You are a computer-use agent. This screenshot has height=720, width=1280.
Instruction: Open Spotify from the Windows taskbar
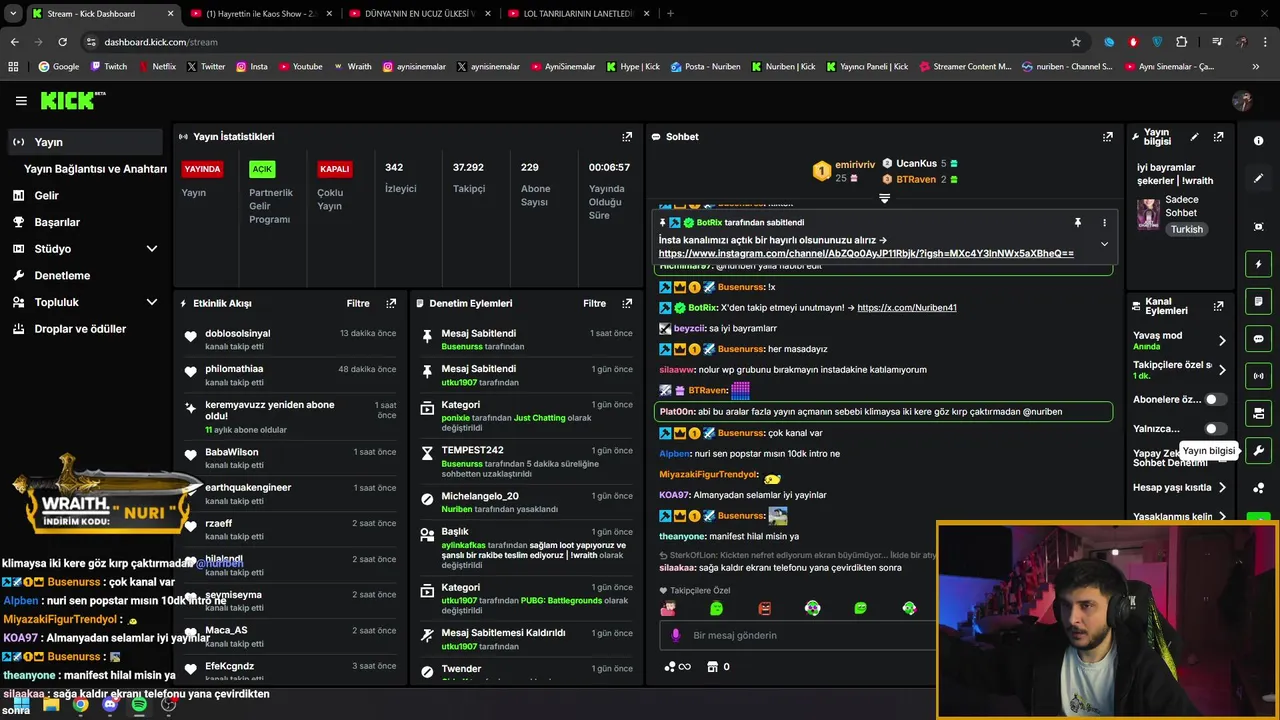[x=139, y=704]
